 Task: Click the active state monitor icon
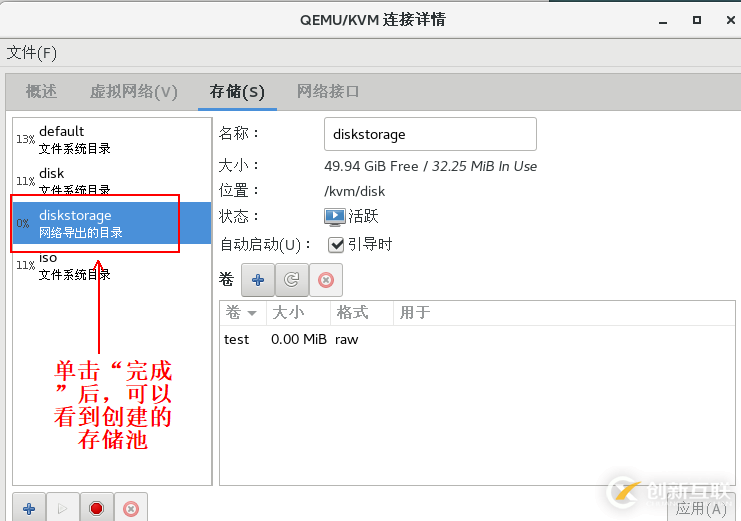[334, 216]
